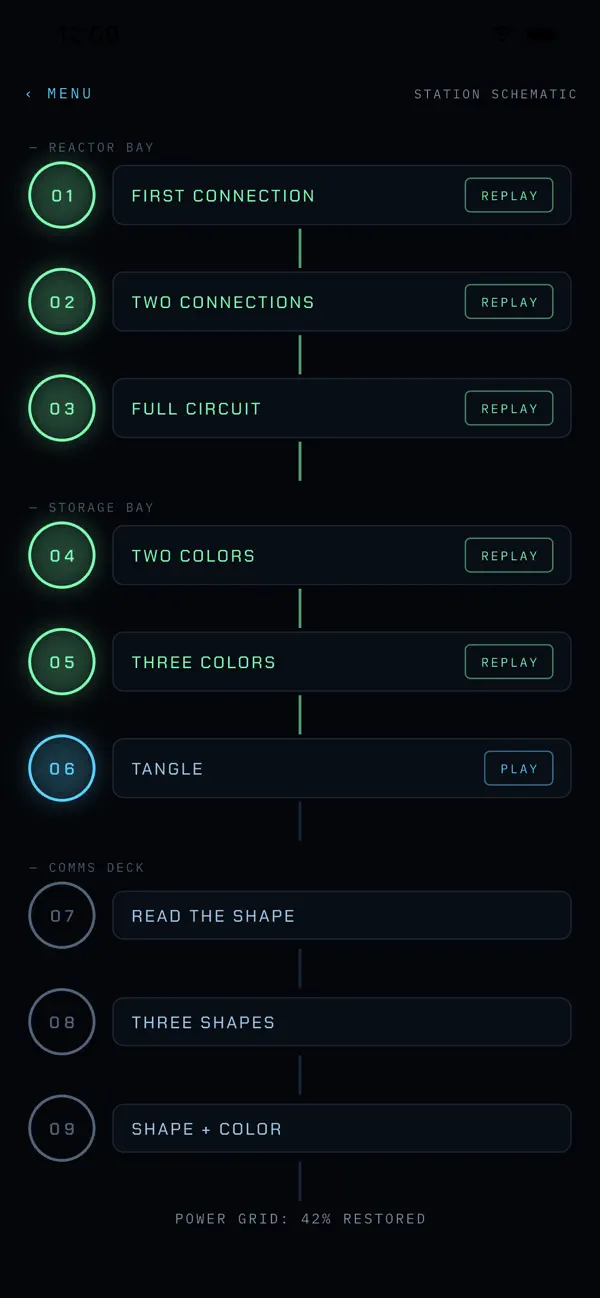Replay the Two Connections level
Screen dimensions: 600x1298
tap(509, 302)
